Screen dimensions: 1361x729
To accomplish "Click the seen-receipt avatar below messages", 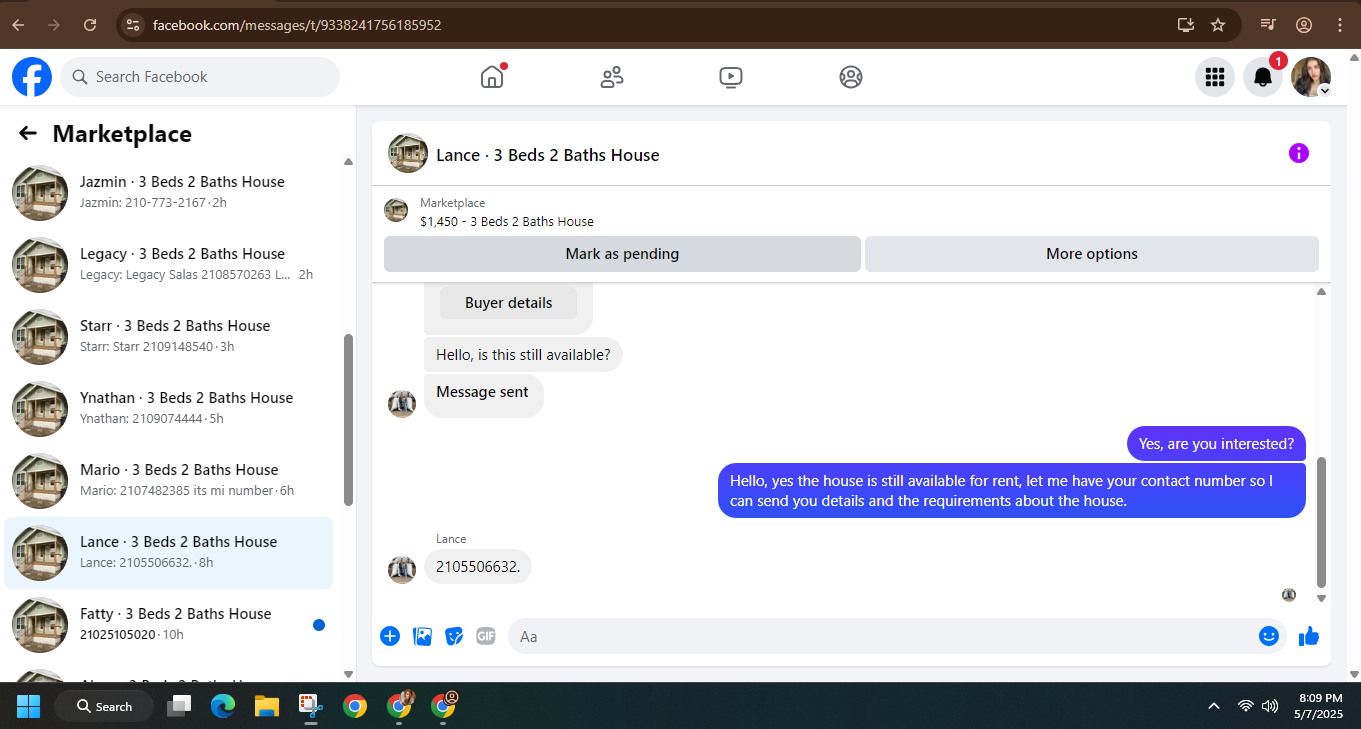I will coord(1289,595).
